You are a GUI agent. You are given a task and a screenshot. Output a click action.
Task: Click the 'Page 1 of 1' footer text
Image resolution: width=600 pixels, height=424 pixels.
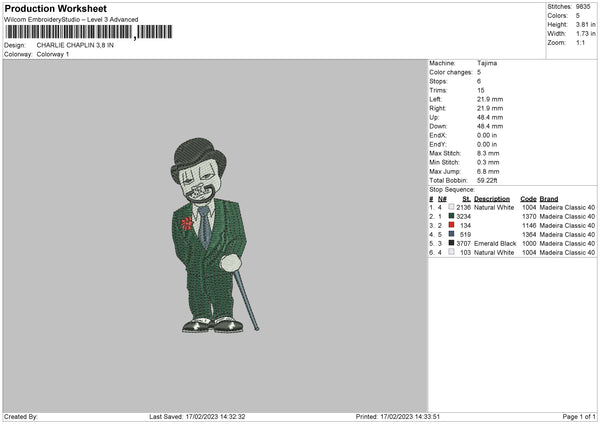pyautogui.click(x=579, y=417)
